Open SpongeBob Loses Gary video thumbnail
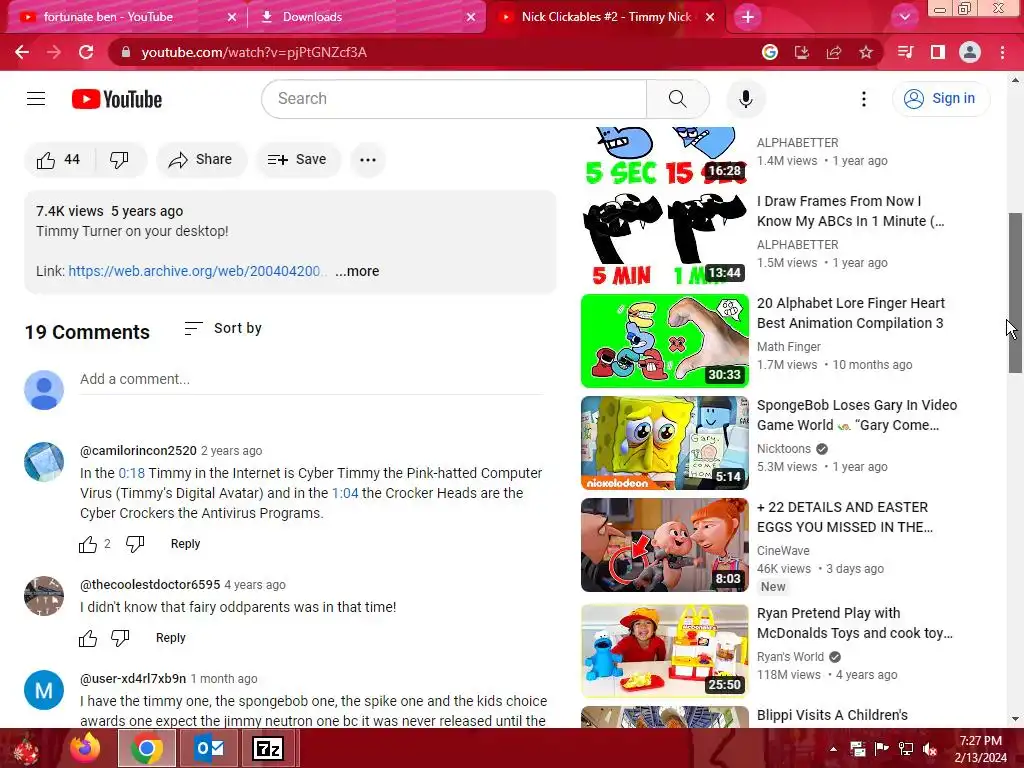The image size is (1024, 768). [x=665, y=443]
